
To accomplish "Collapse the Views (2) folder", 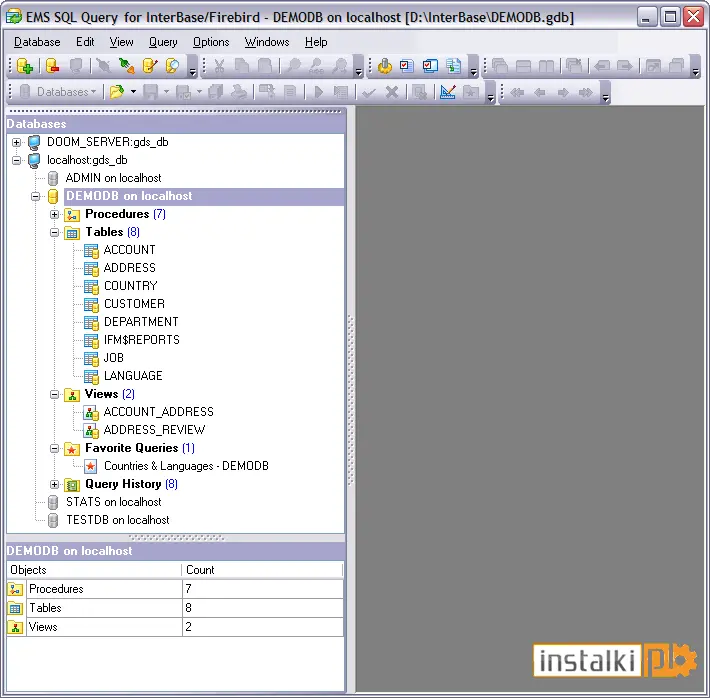I will pos(54,395).
